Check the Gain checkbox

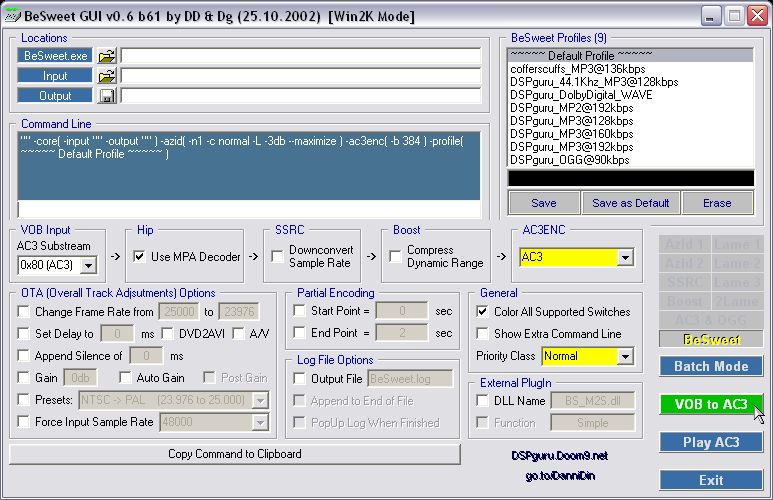(23, 378)
